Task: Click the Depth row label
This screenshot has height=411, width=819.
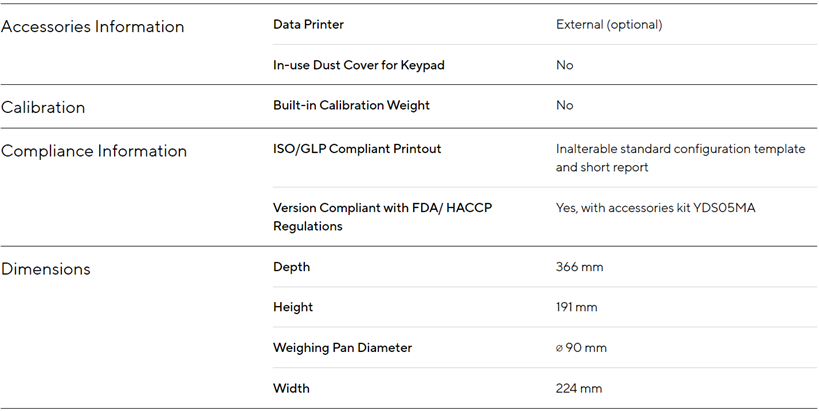Action: pos(292,267)
